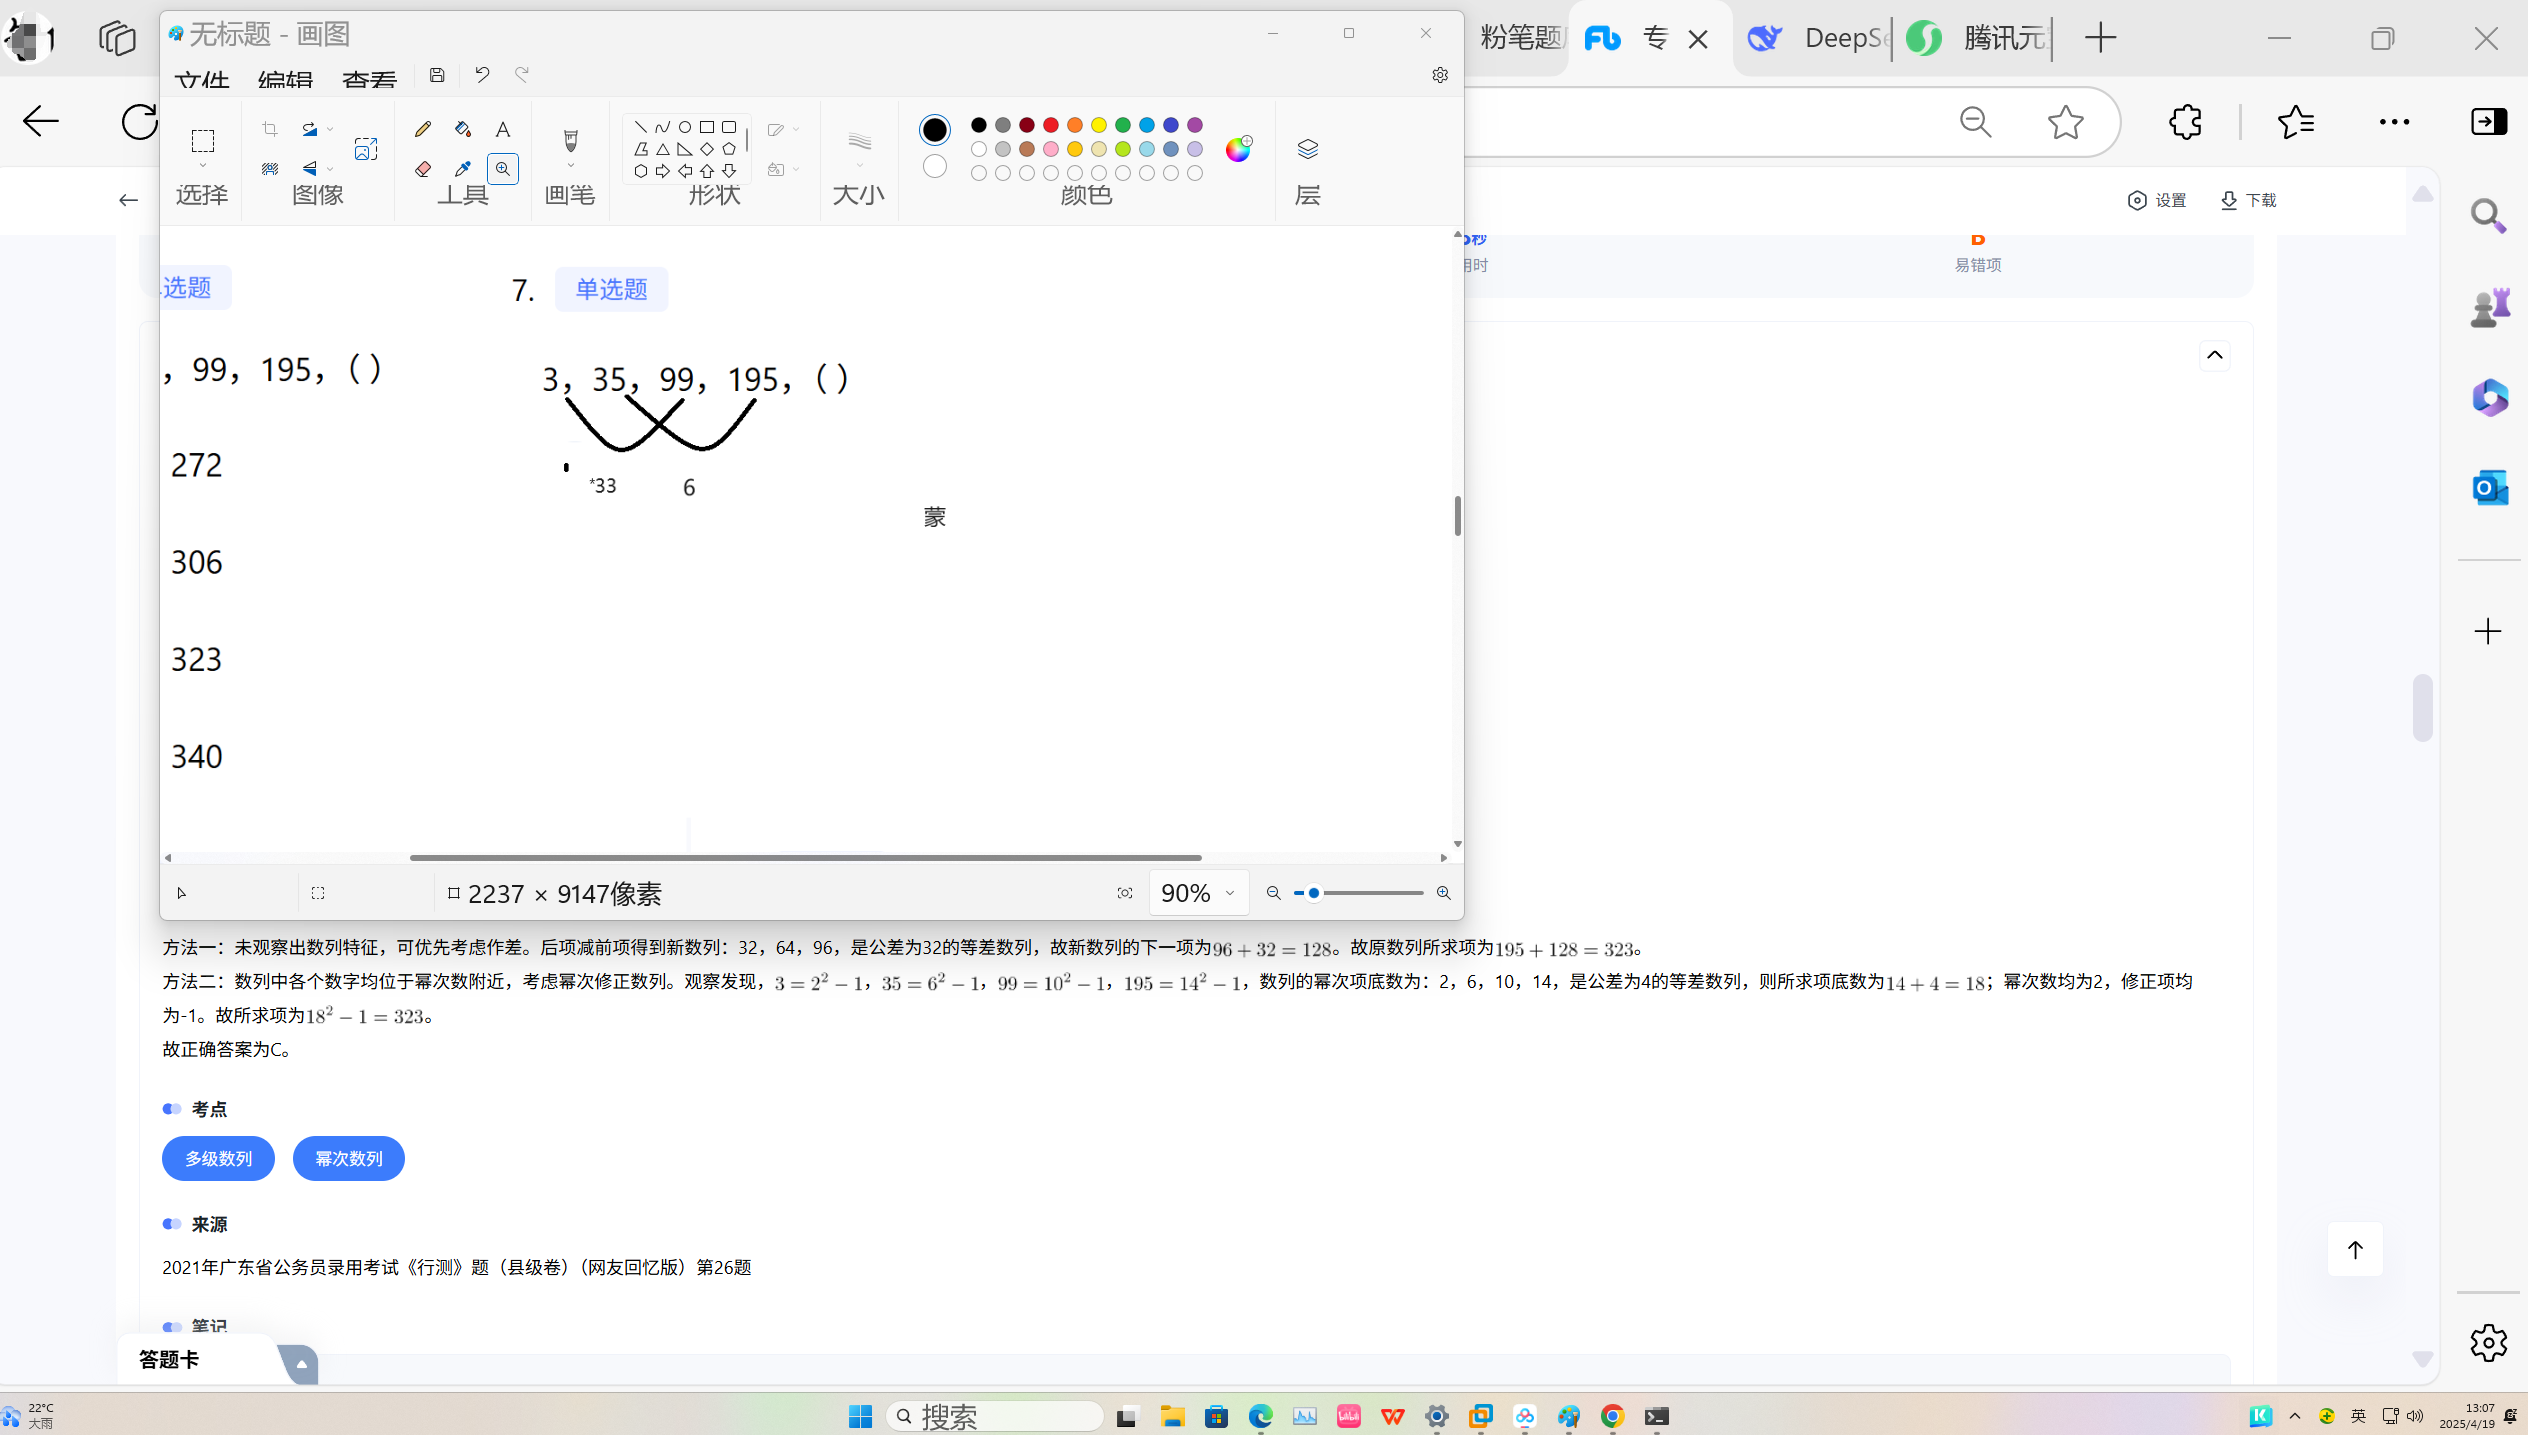The height and width of the screenshot is (1435, 2528).
Task: Select the primary color 1 circle
Action: click(x=934, y=129)
